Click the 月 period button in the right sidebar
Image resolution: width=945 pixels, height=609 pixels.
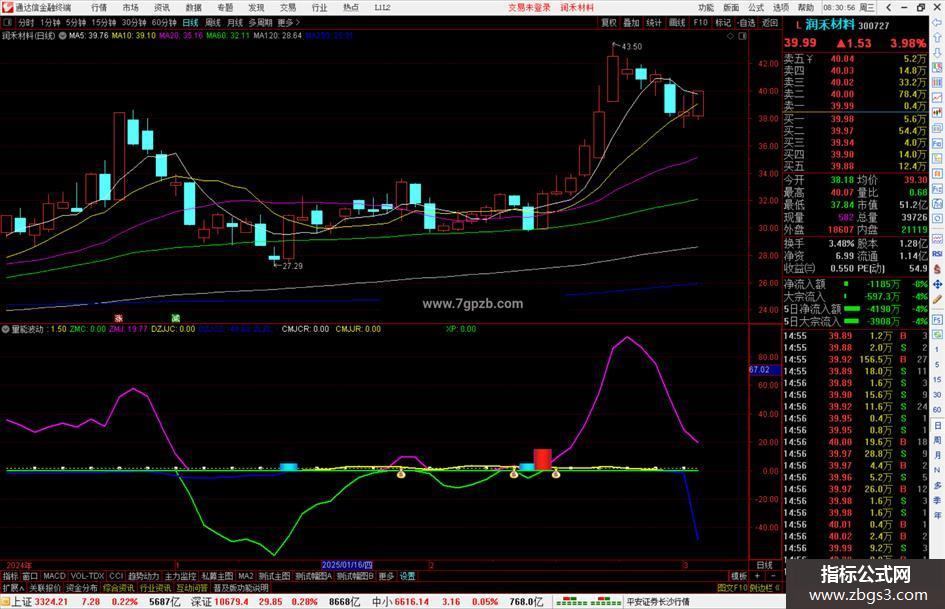click(937, 455)
